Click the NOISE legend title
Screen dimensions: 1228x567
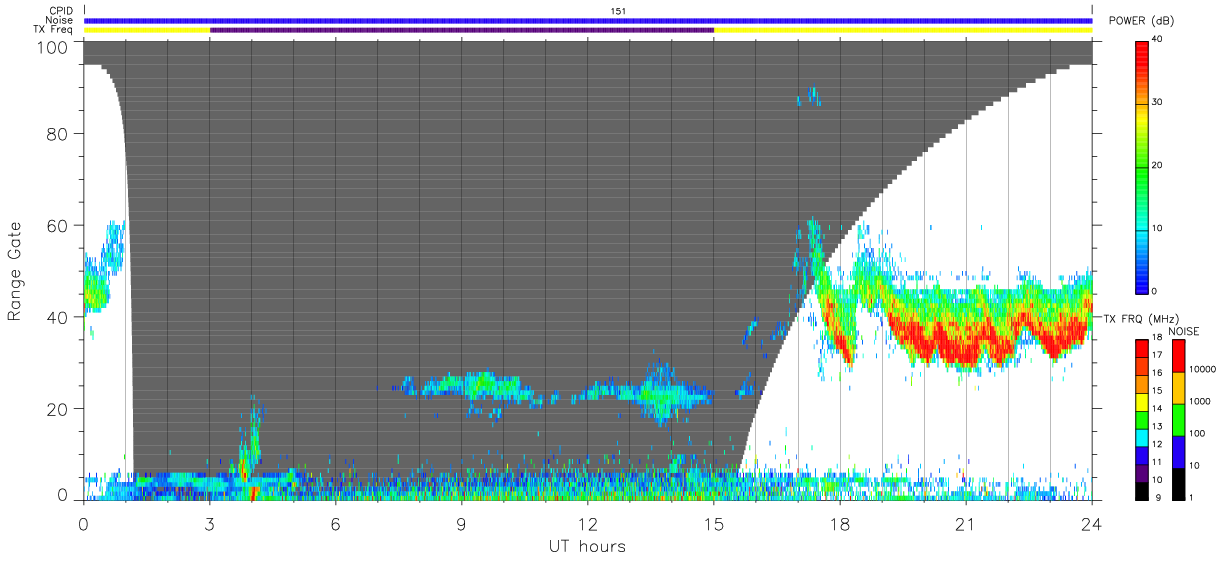point(1186,331)
